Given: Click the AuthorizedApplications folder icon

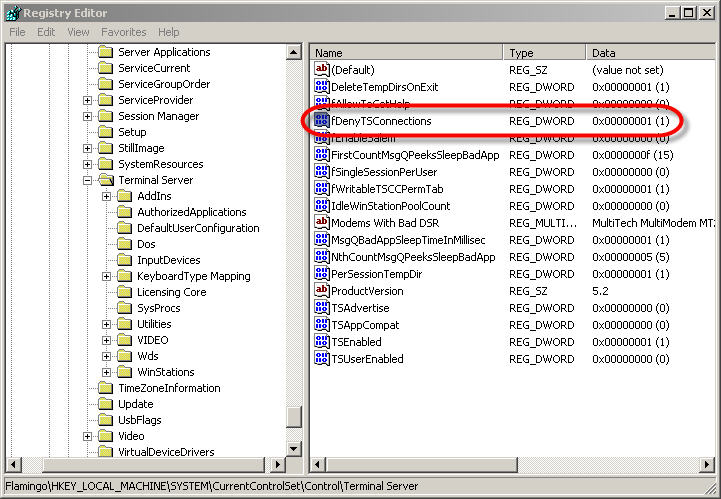Looking at the screenshot, I should tap(125, 212).
